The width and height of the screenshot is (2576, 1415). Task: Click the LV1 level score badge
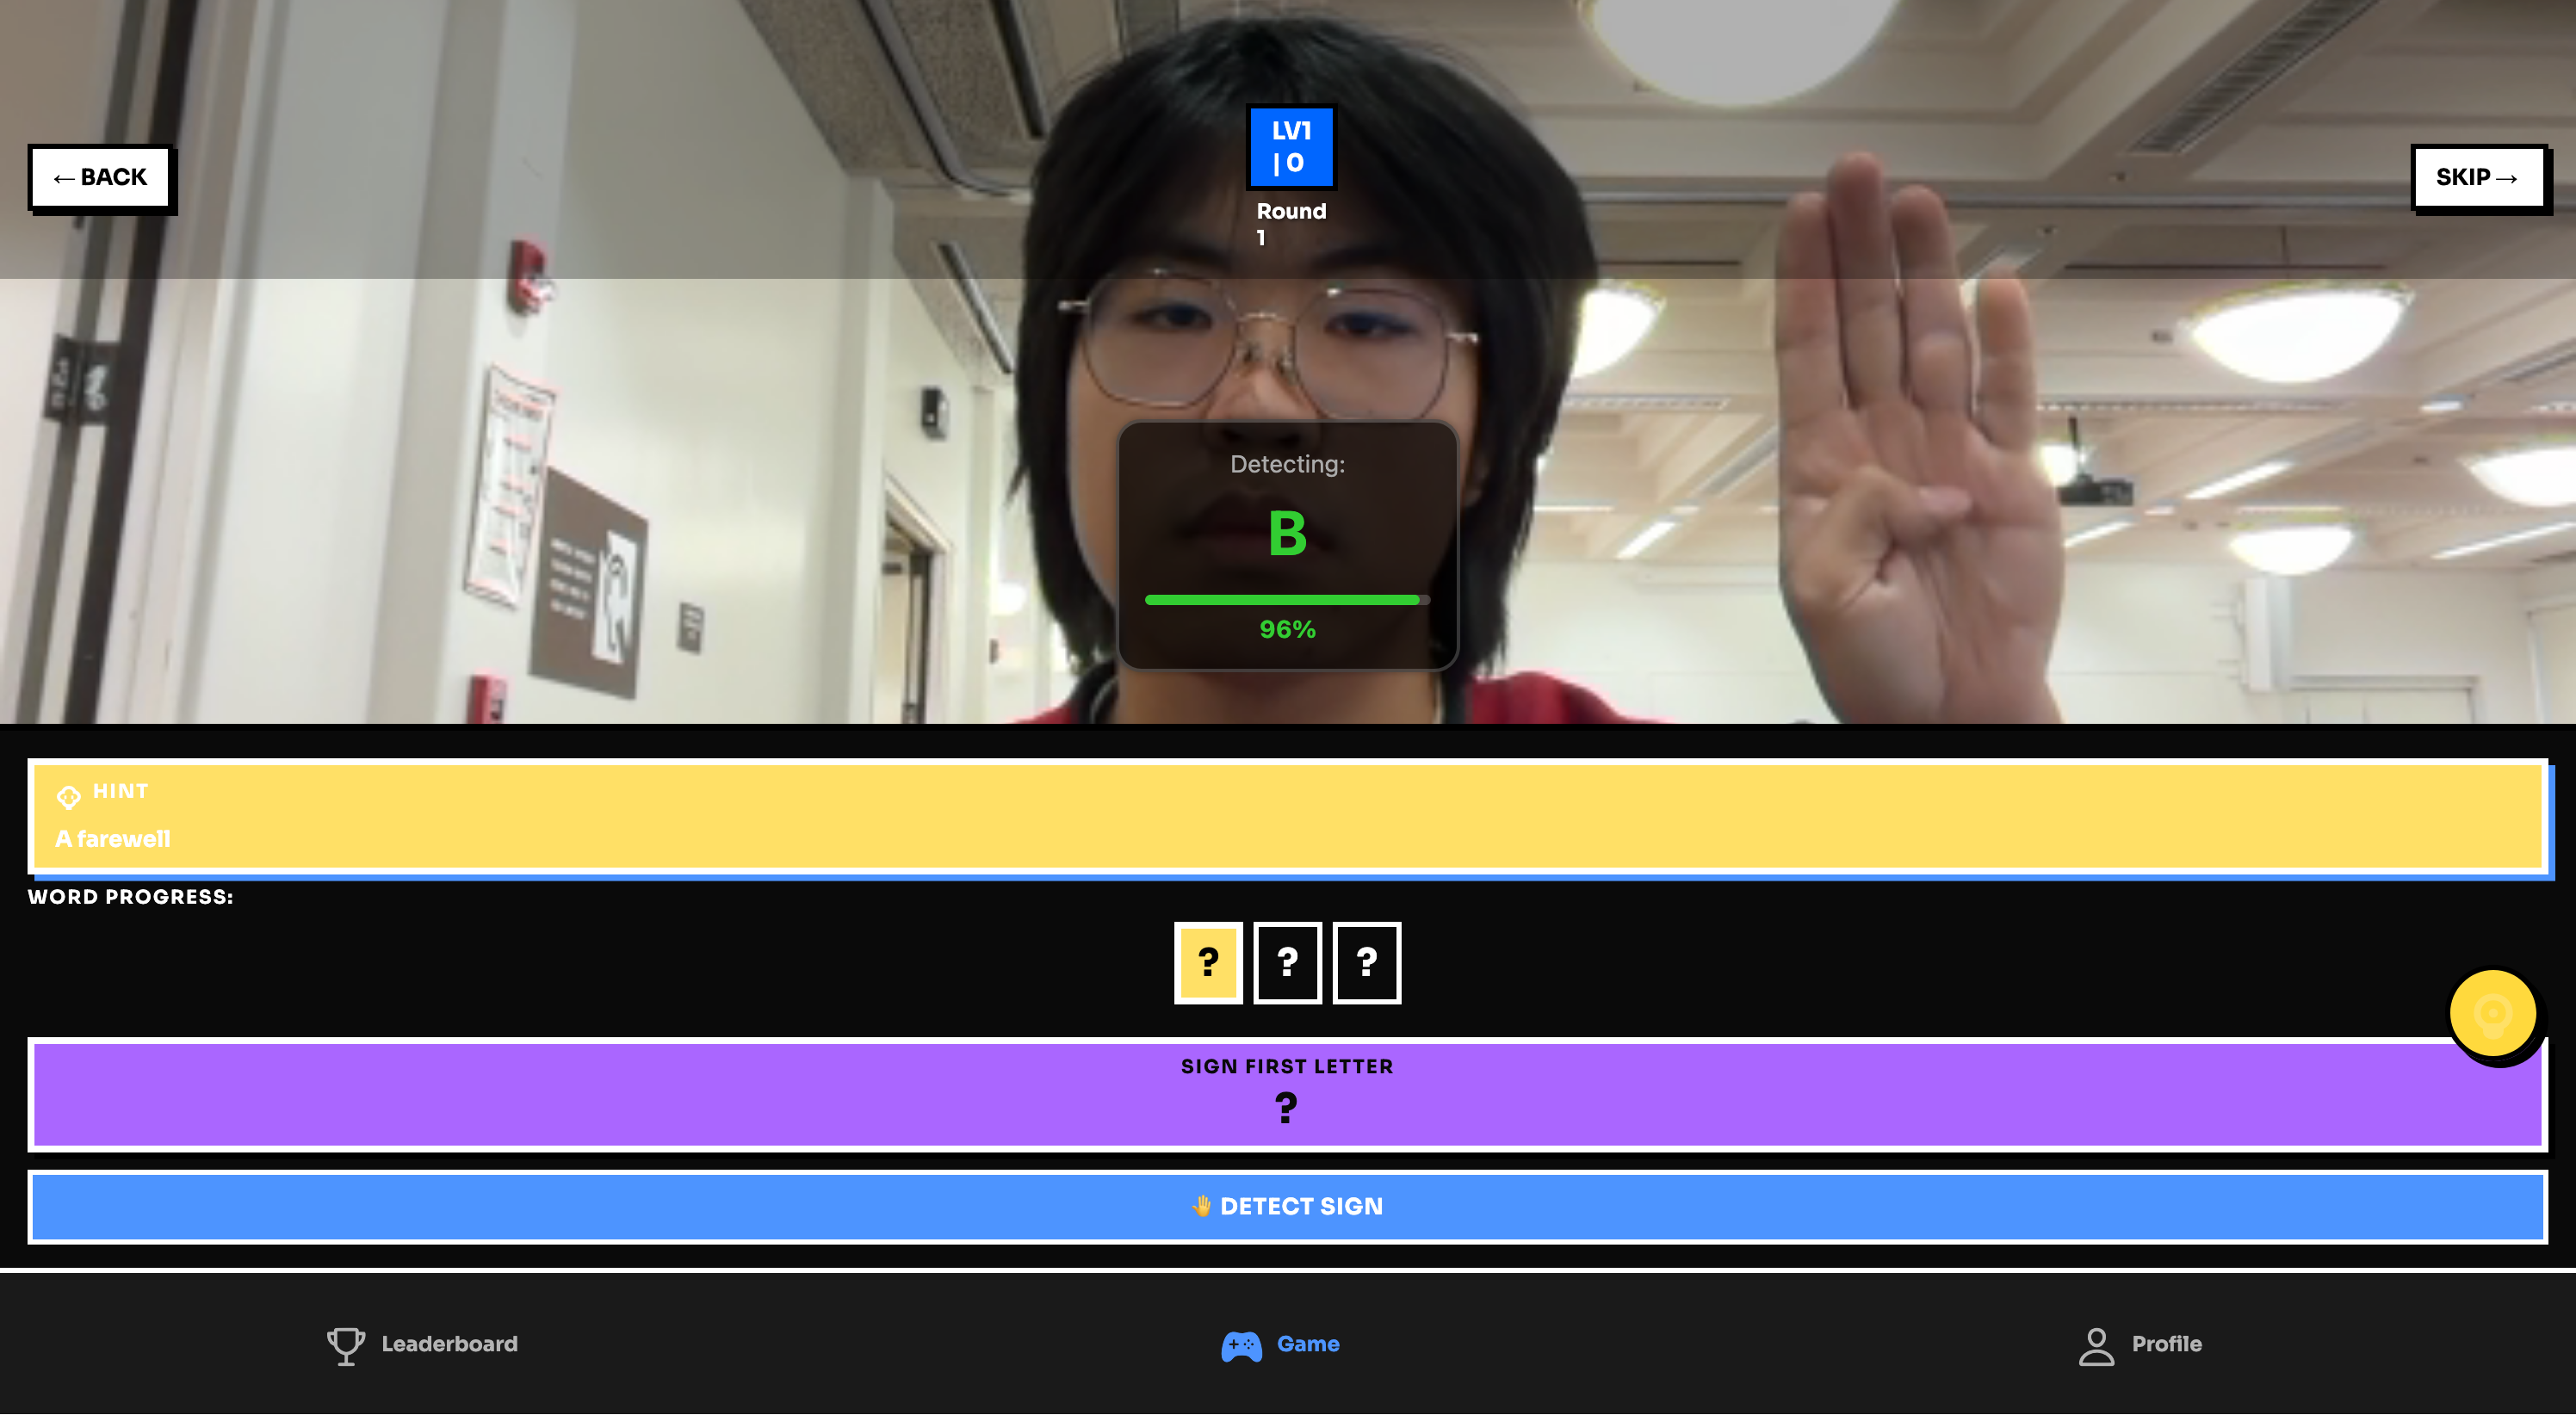point(1290,147)
